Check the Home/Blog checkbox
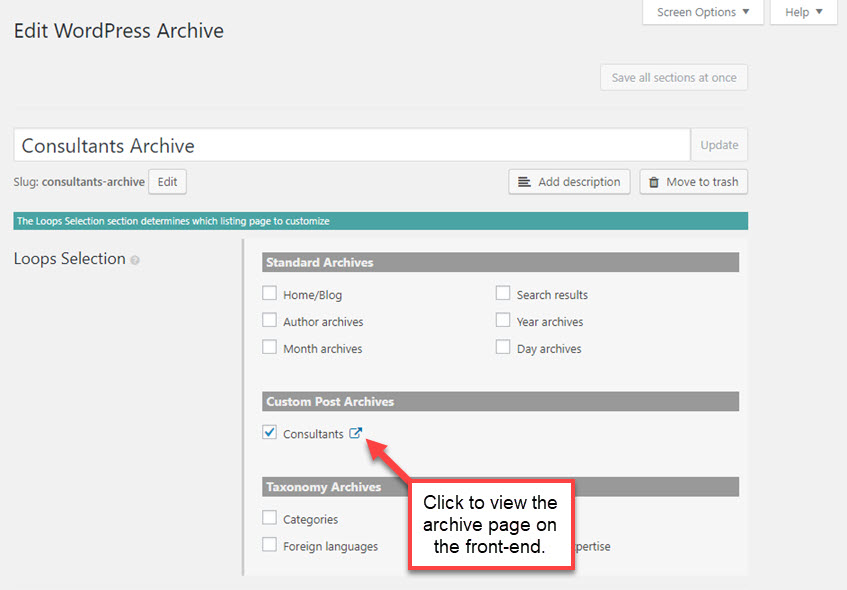The height and width of the screenshot is (590, 847). tap(270, 293)
